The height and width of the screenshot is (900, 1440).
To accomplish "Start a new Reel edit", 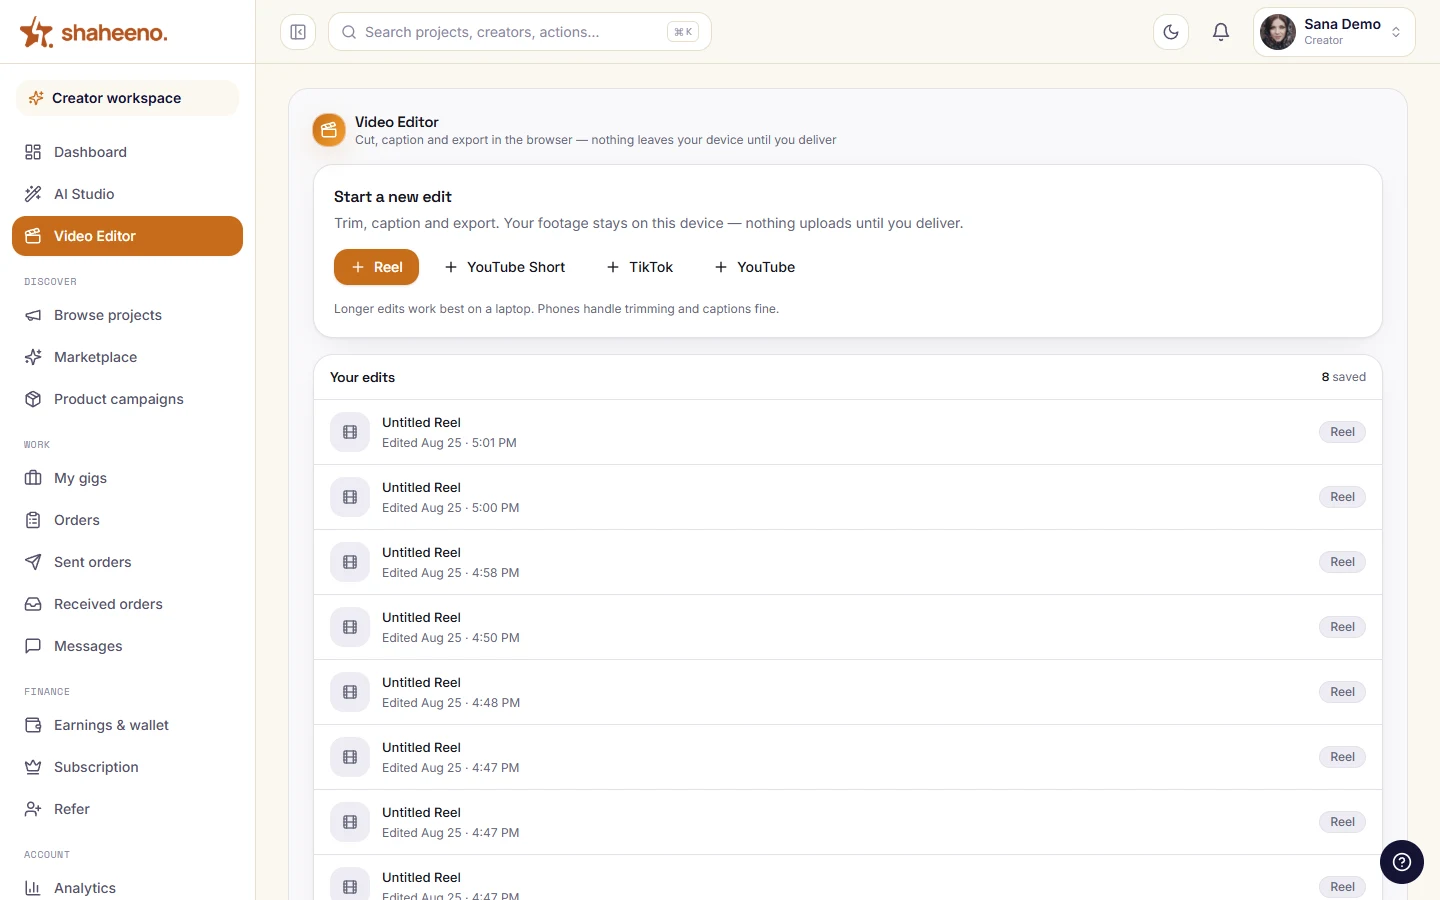I will point(376,267).
